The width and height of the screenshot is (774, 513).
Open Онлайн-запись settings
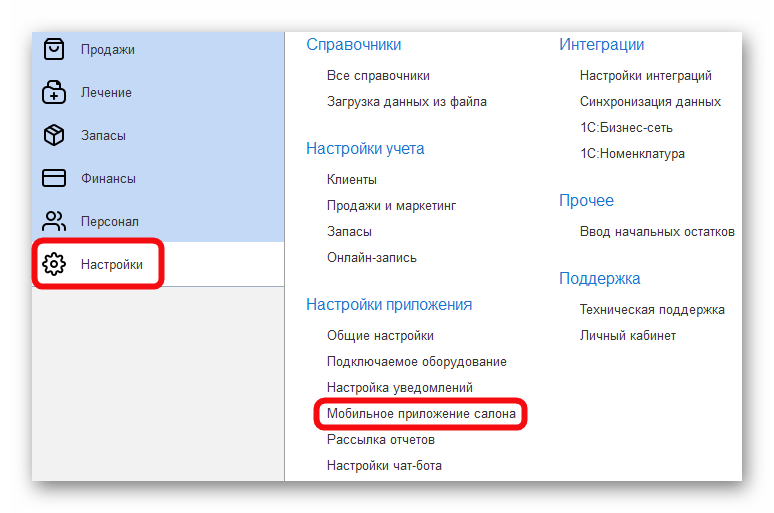(x=372, y=257)
